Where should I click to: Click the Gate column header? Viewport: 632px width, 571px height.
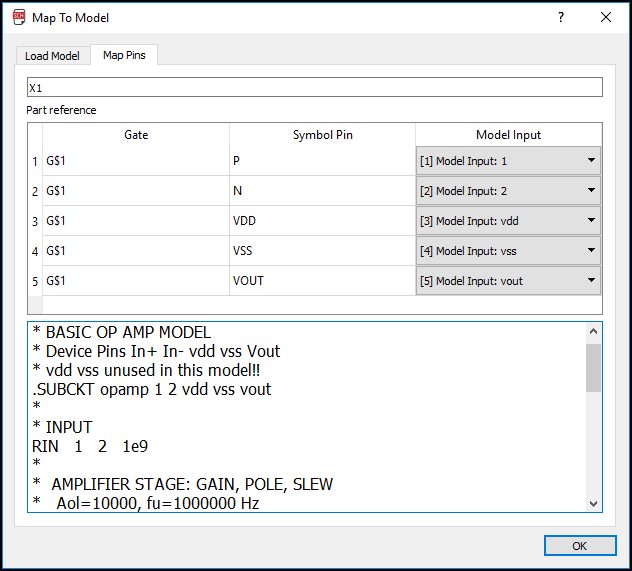pyautogui.click(x=136, y=135)
